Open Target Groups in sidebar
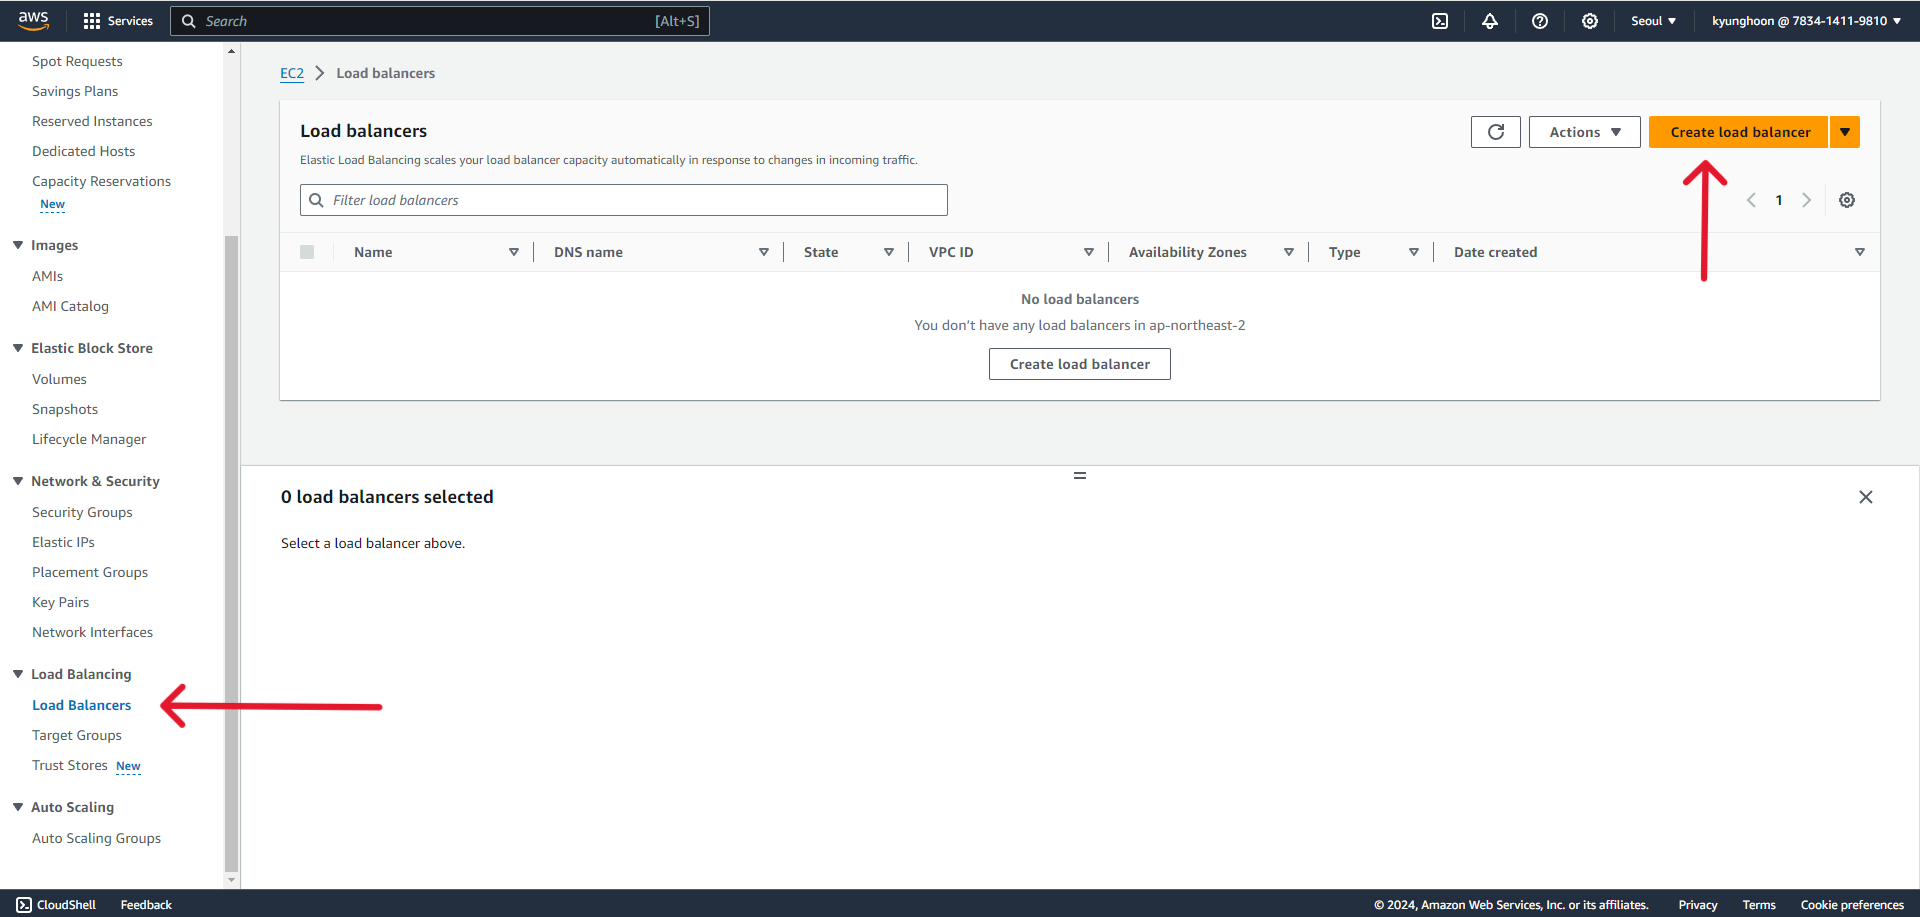The height and width of the screenshot is (917, 1920). (x=77, y=735)
